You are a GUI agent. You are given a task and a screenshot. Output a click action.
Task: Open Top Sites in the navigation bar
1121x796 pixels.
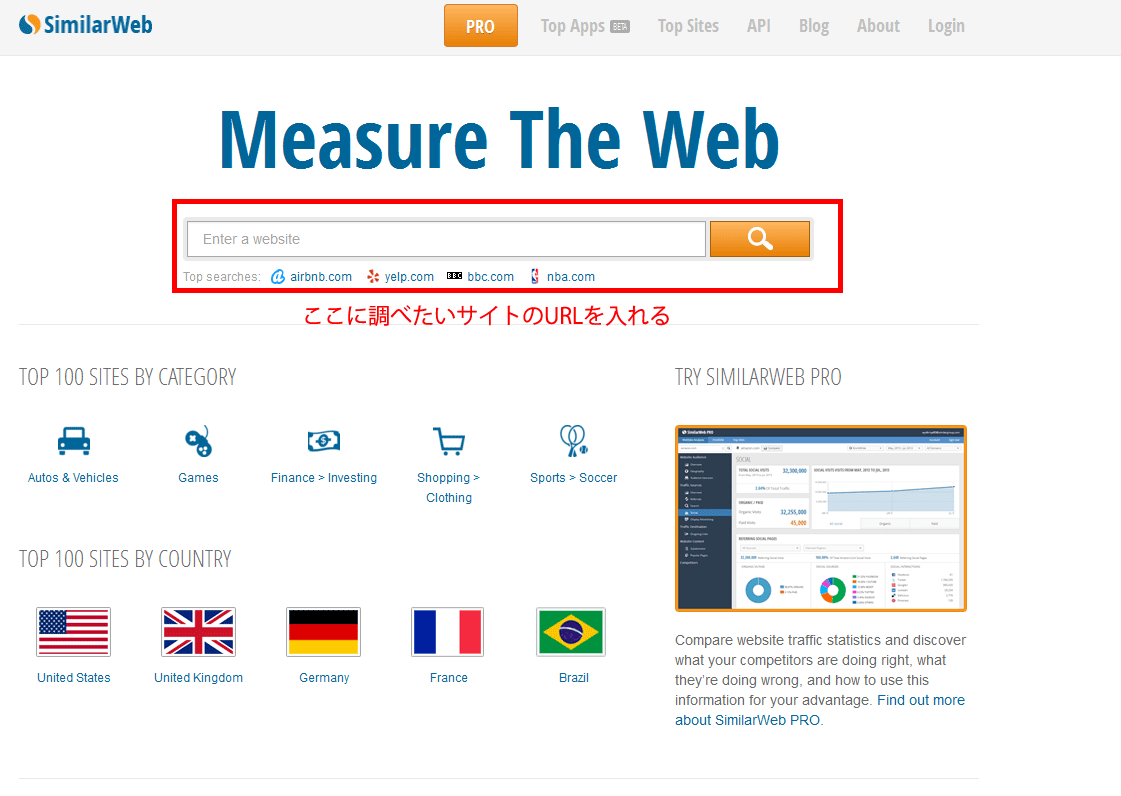tap(688, 26)
